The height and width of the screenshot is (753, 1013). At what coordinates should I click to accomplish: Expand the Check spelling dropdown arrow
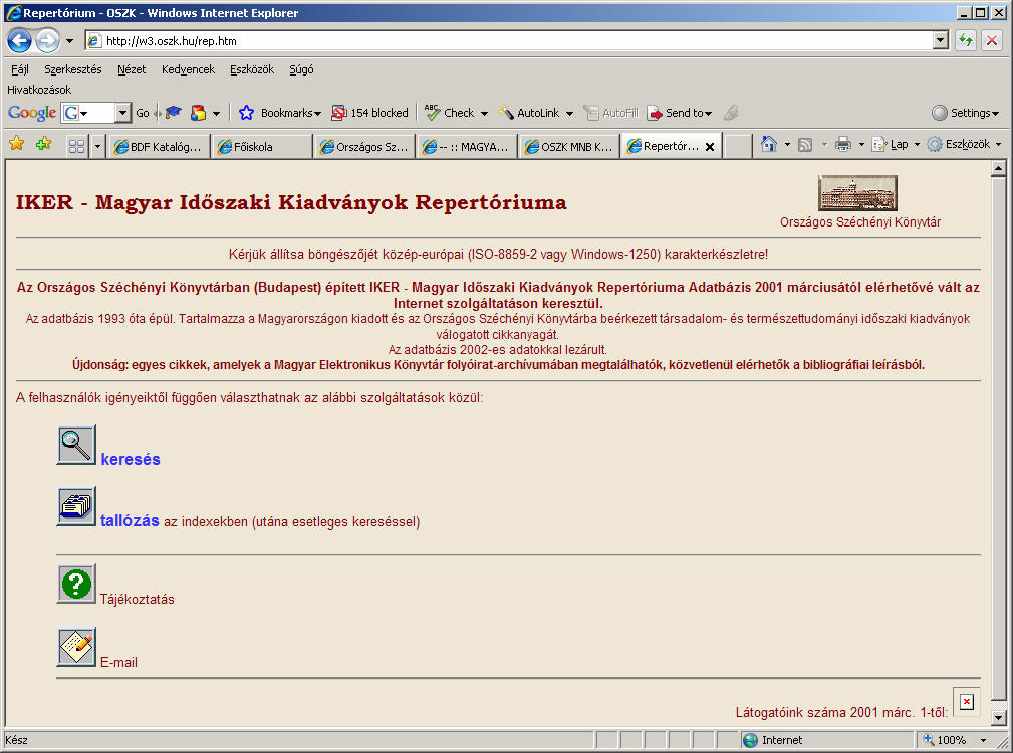click(x=484, y=114)
